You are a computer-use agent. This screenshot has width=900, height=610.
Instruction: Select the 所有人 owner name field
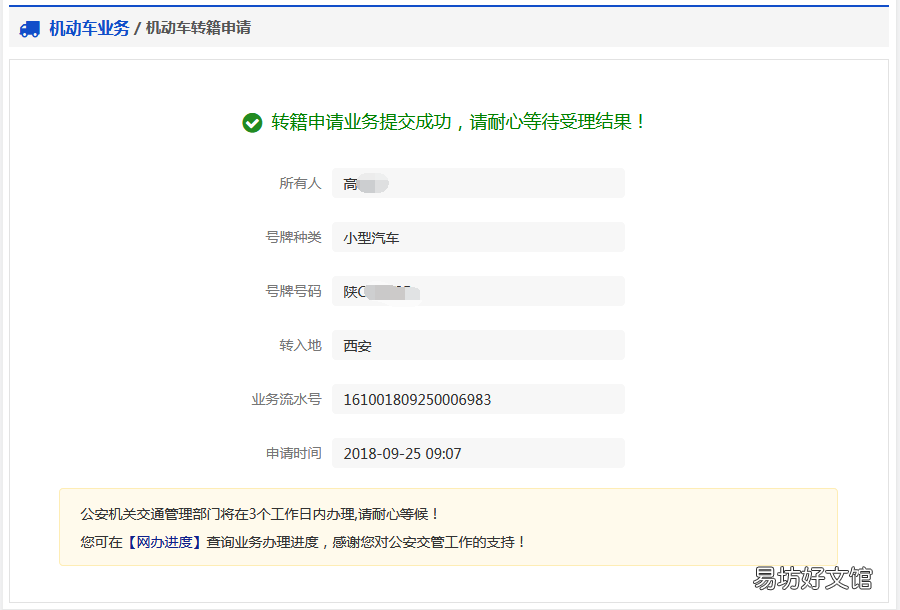(478, 183)
